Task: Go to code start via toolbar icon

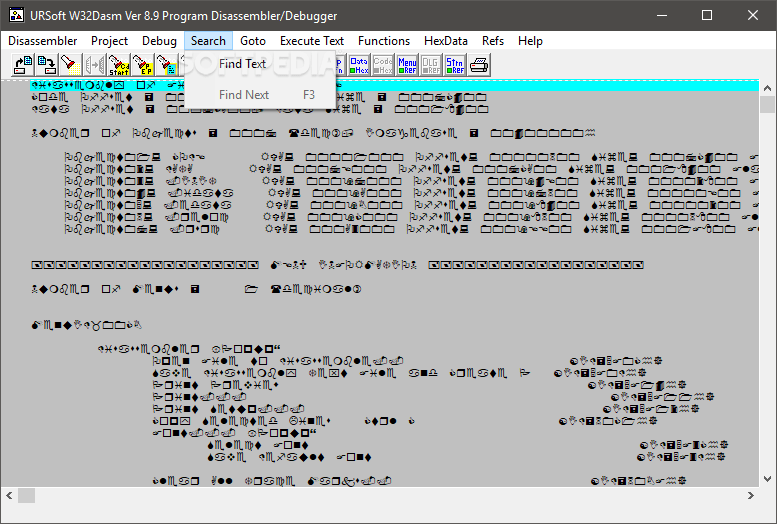Action: click(119, 65)
